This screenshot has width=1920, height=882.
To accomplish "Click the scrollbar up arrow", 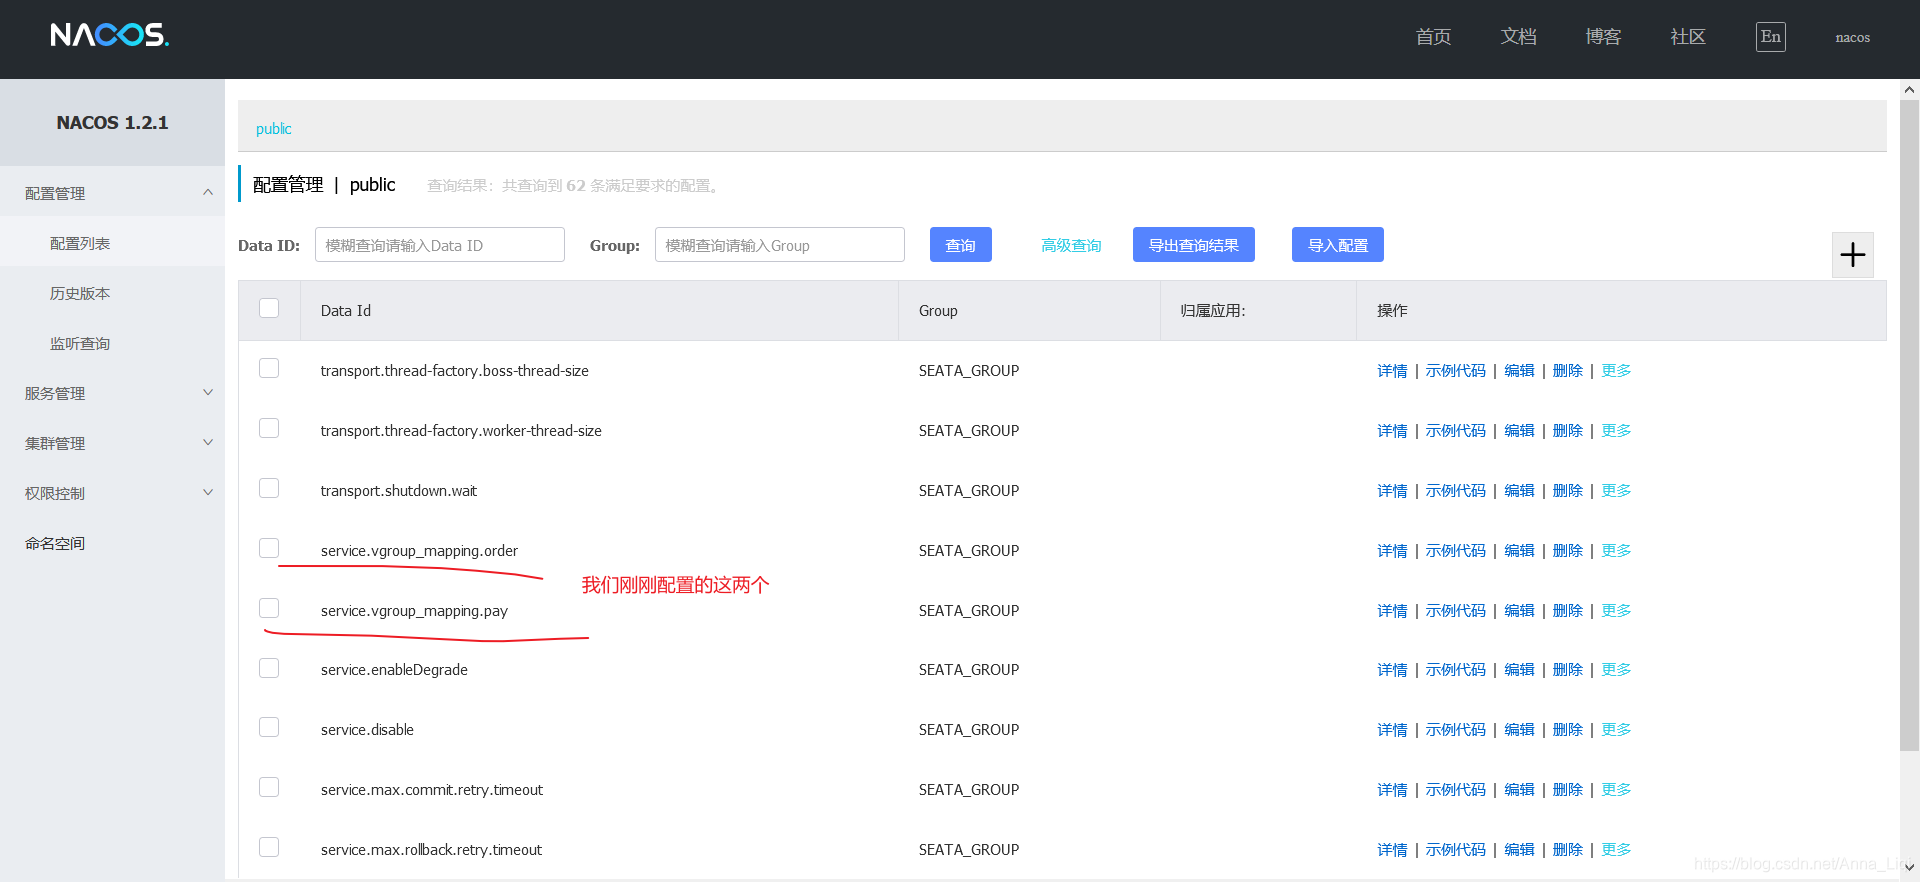I will 1909,89.
